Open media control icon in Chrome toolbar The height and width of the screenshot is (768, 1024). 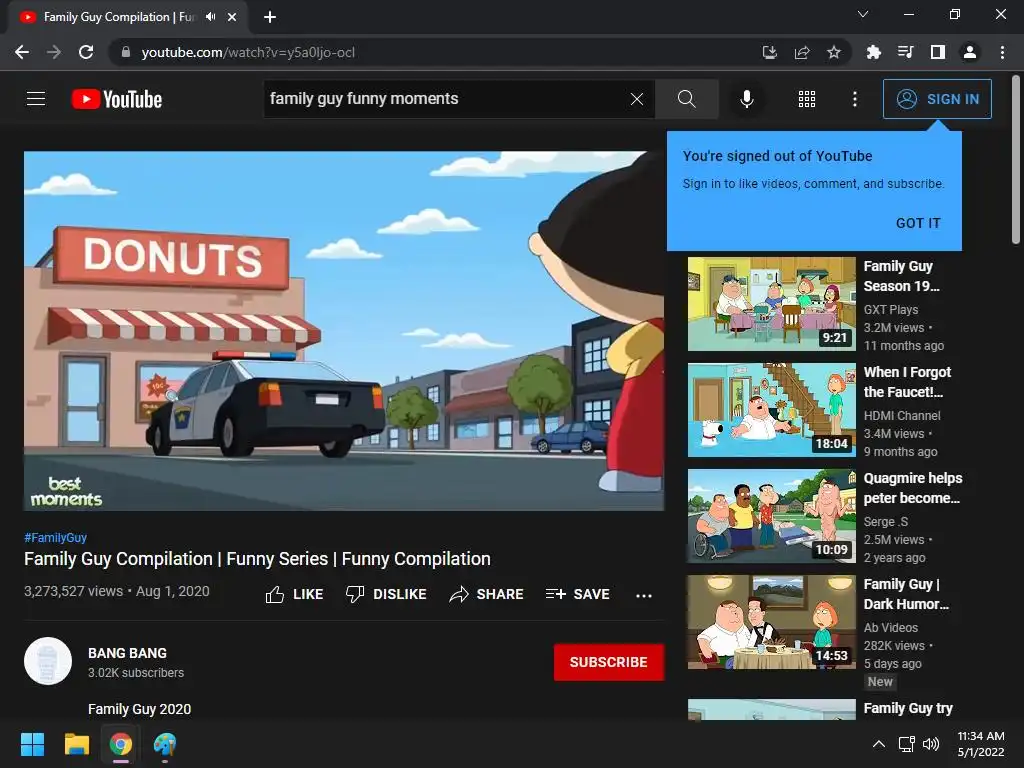tap(905, 52)
